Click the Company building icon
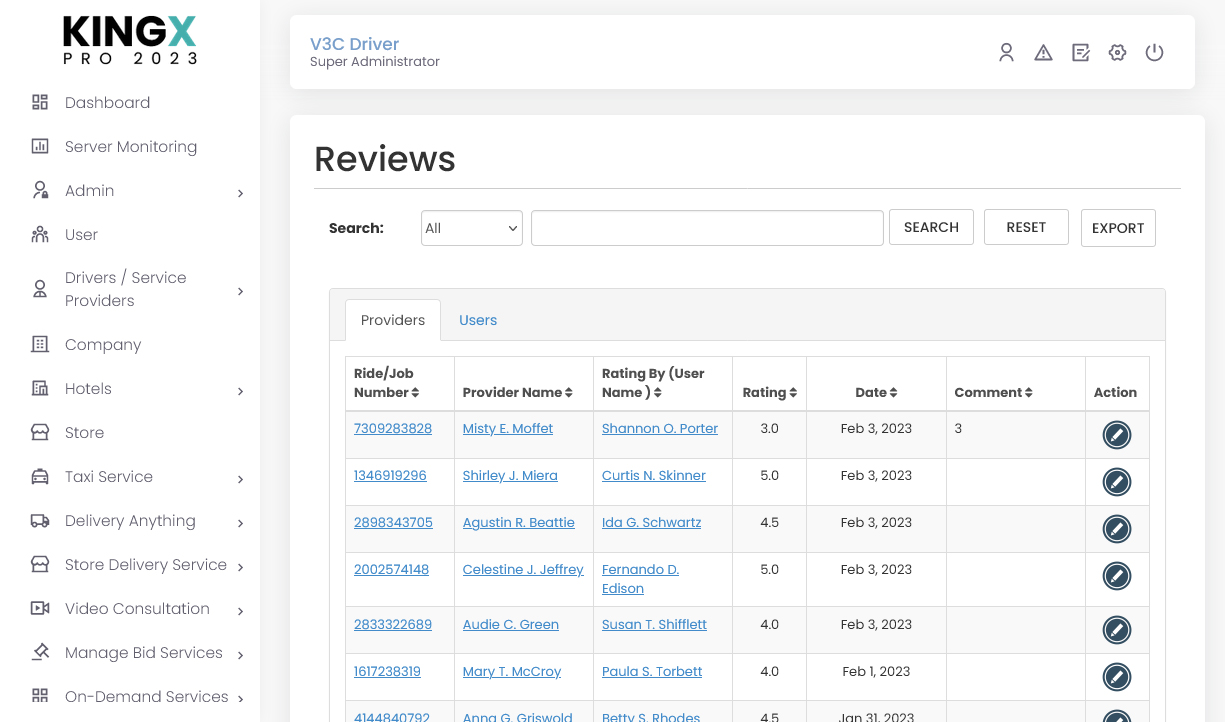 [40, 344]
